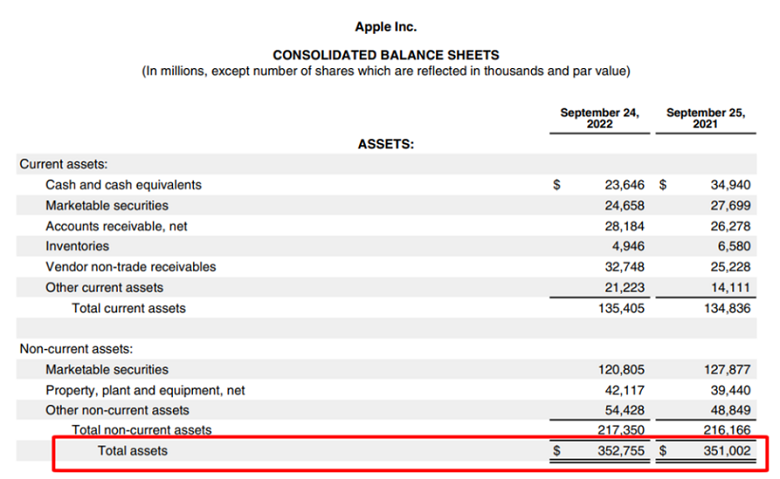Click the Other current assets value 21,223
This screenshot has width=780, height=479.
624,288
